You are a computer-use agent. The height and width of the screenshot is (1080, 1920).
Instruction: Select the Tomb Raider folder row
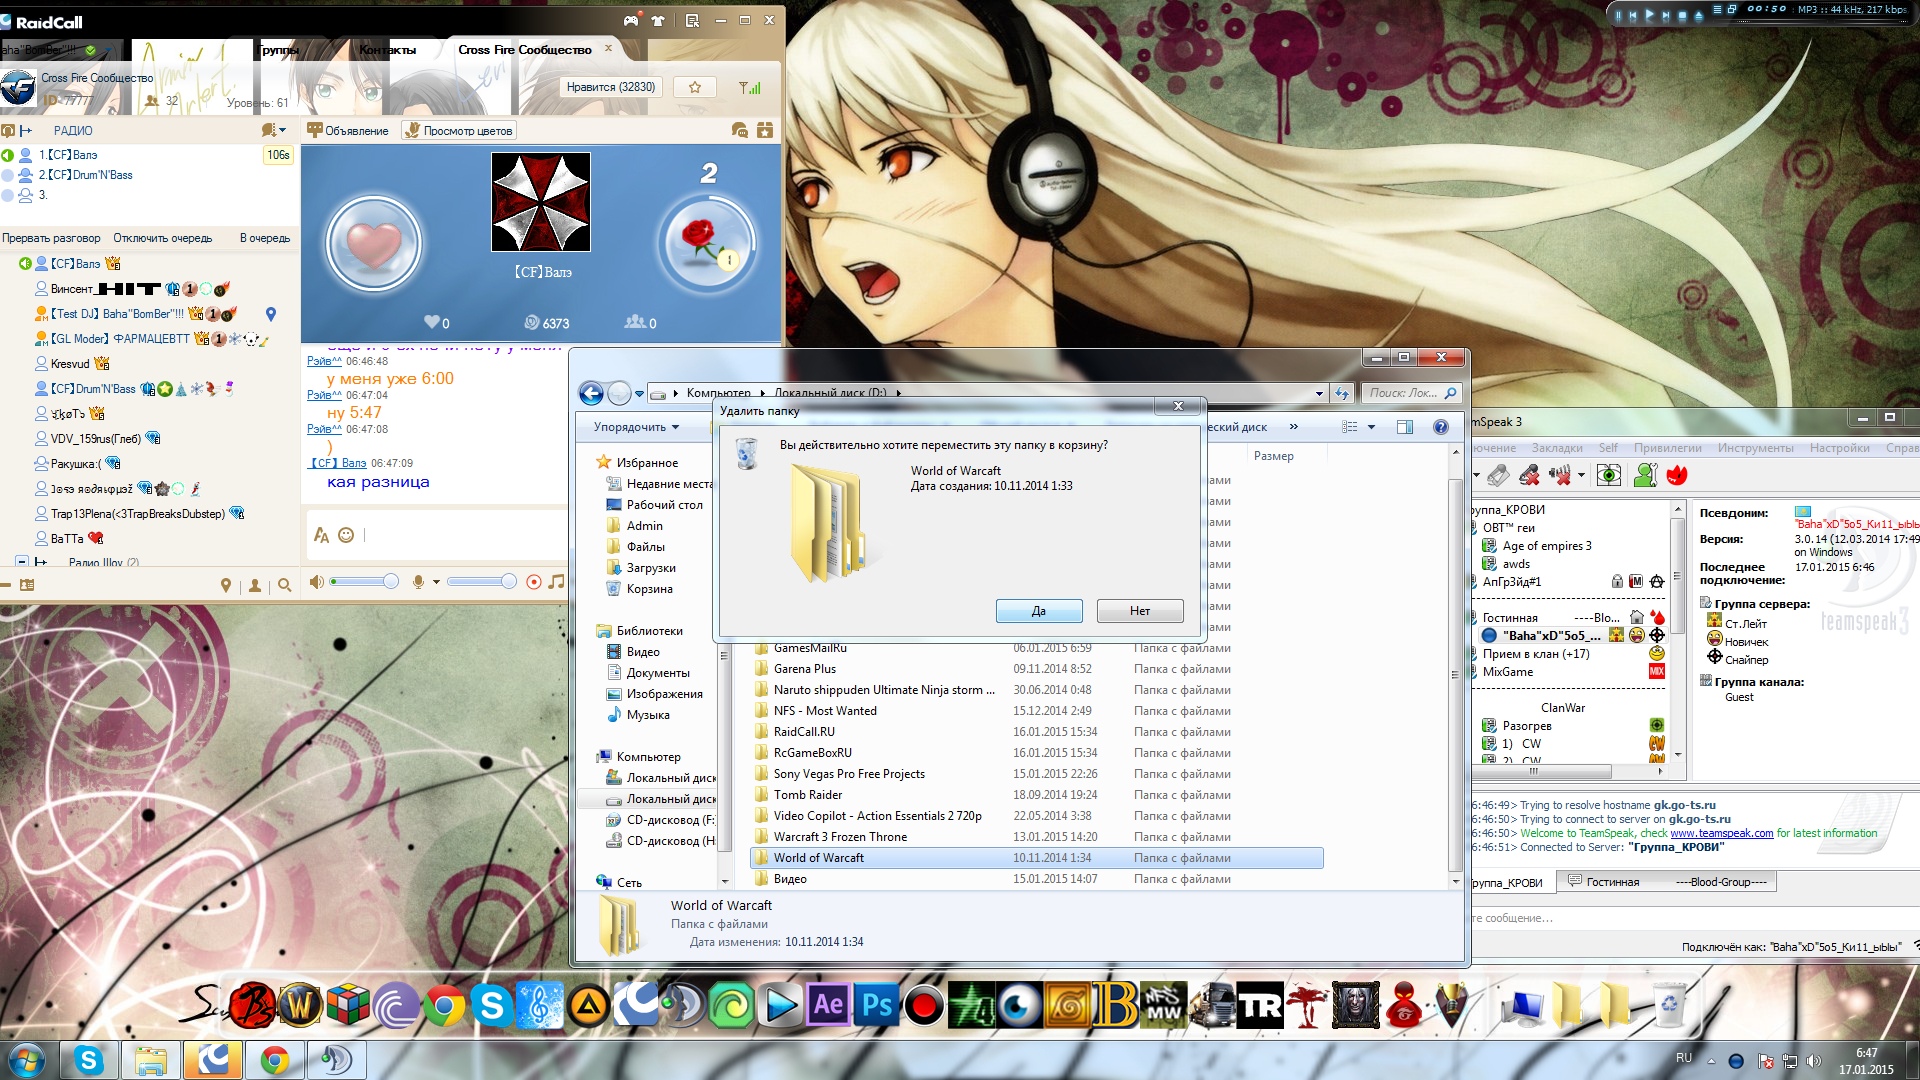[x=1036, y=795]
